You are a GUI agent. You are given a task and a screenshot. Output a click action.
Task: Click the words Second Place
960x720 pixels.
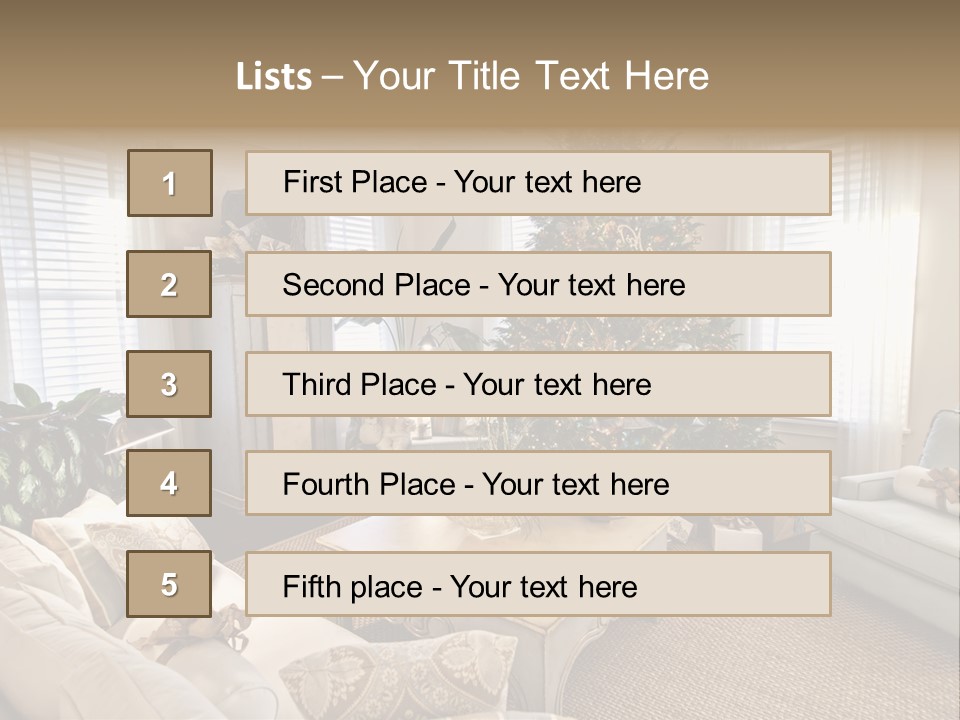(x=375, y=285)
